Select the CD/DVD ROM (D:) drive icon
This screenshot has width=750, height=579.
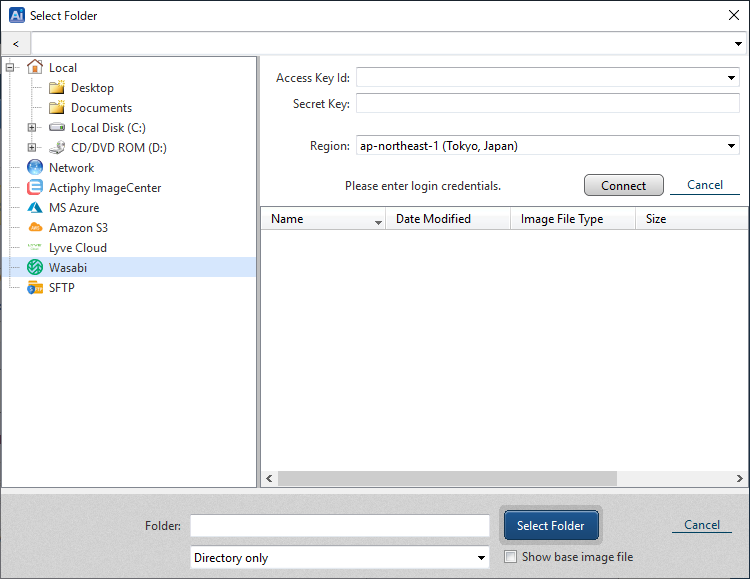point(57,147)
